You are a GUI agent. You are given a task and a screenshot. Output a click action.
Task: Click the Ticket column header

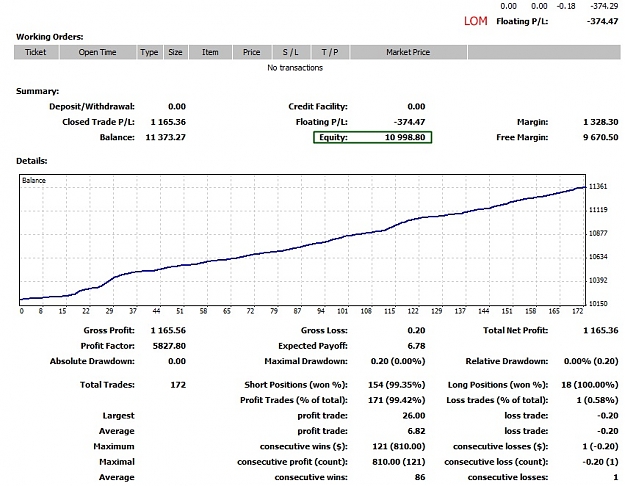click(x=36, y=52)
